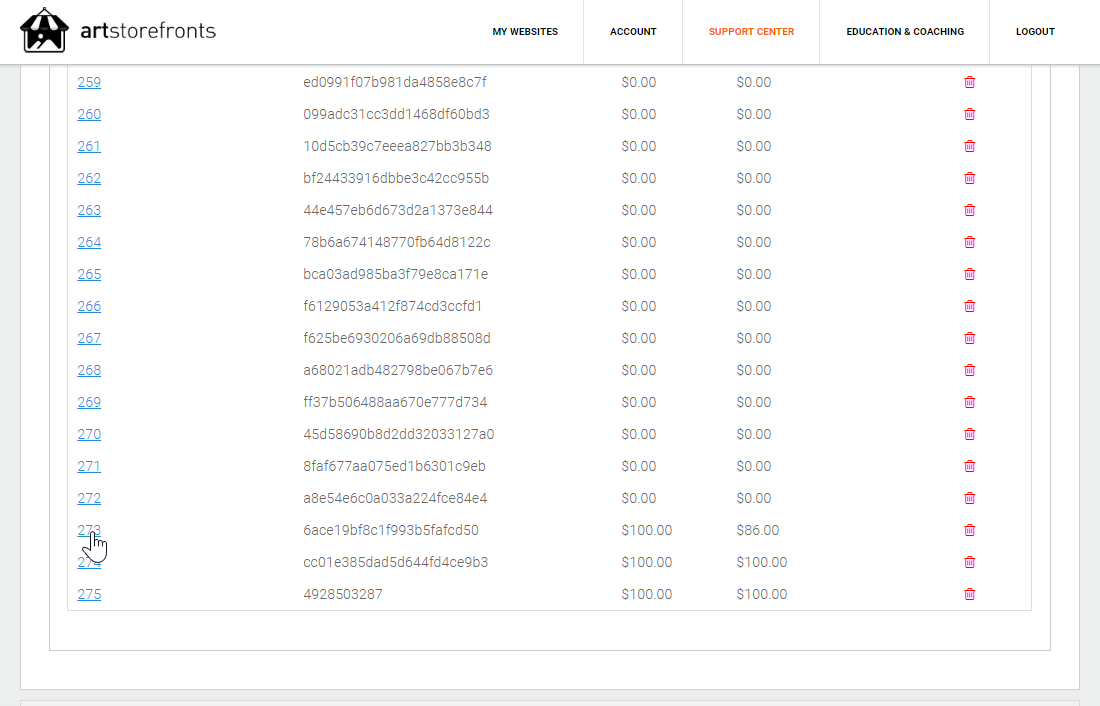Go to the Account menu item
Viewport: 1100px width, 706px height.
pos(633,32)
